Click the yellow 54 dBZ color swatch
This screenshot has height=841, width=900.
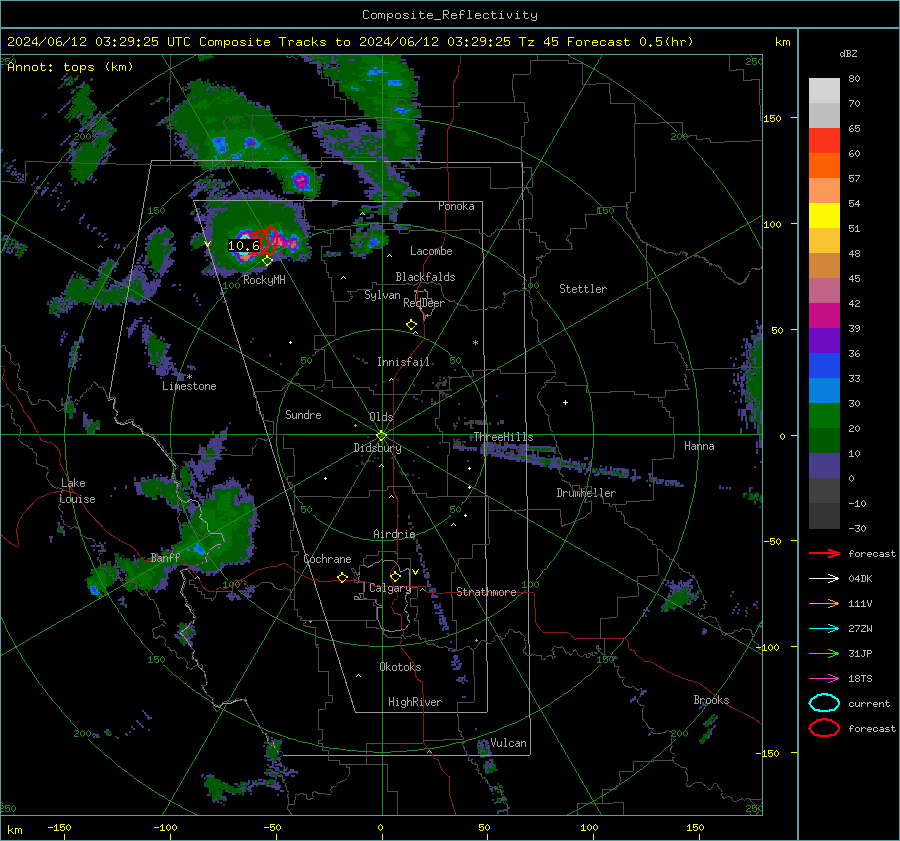pyautogui.click(x=824, y=215)
